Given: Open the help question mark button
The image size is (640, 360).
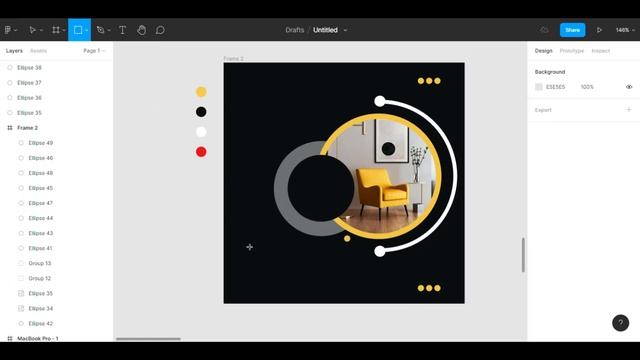Looking at the screenshot, I should 620,323.
